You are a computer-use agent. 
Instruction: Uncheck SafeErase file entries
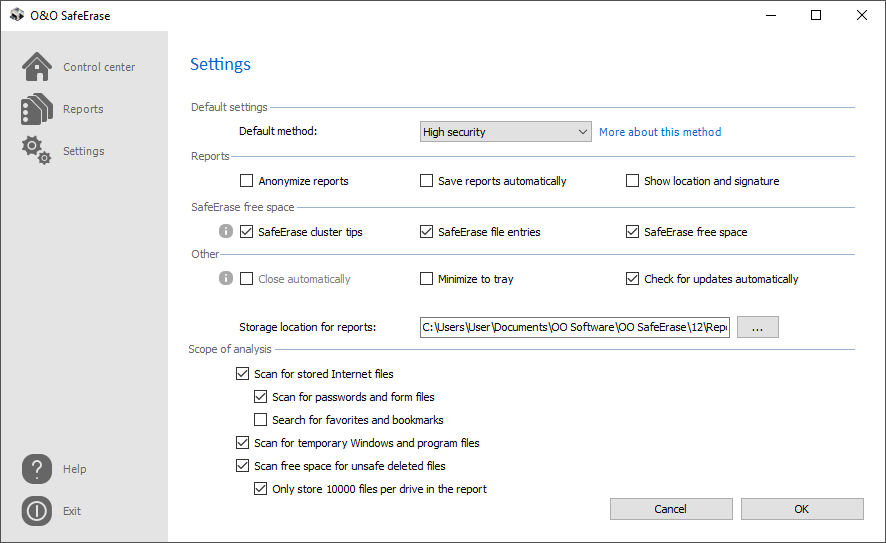[x=427, y=232]
